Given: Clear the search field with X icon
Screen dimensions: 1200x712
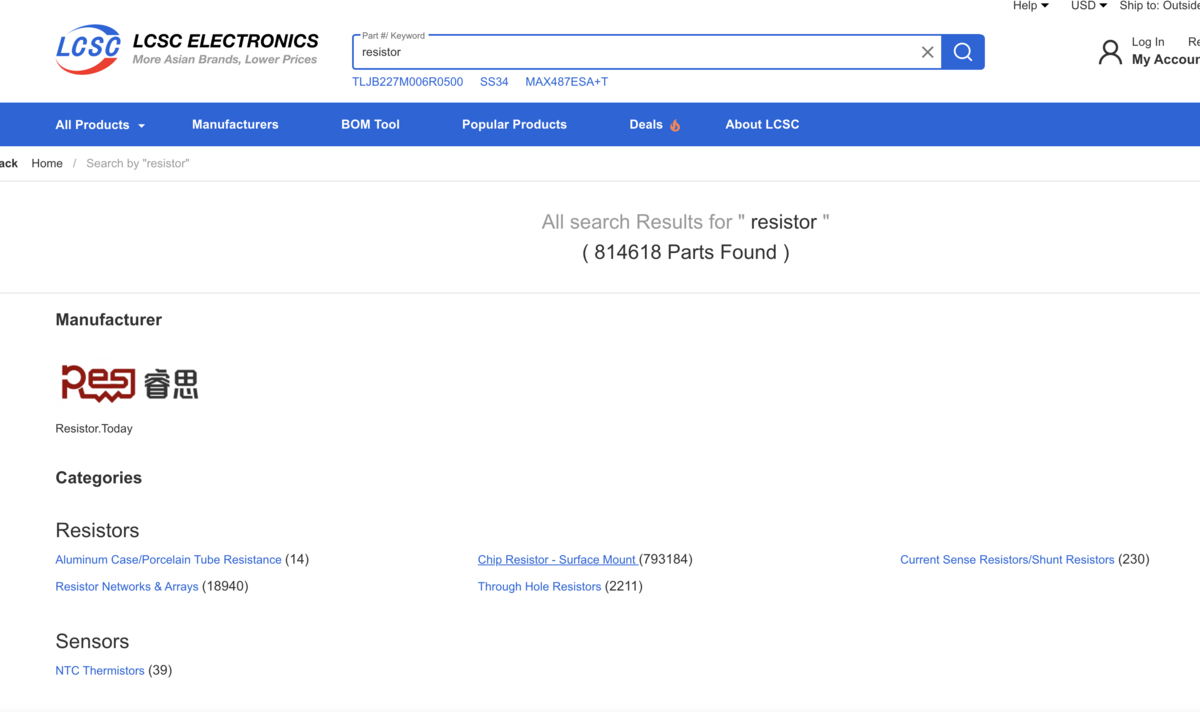Looking at the screenshot, I should (x=927, y=52).
